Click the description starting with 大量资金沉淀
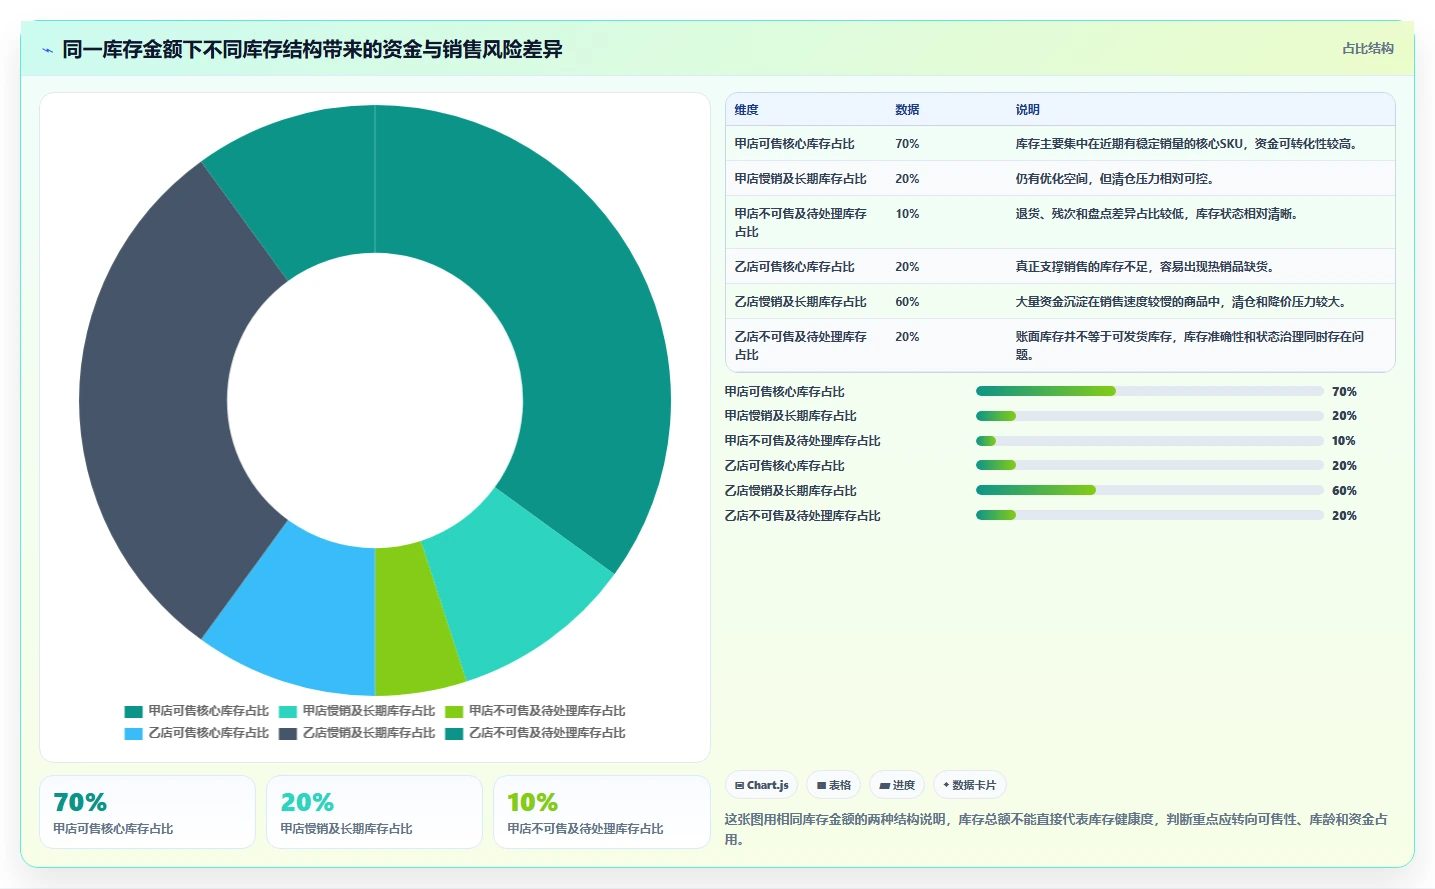Viewport: 1435px width, 889px height. tap(1182, 302)
